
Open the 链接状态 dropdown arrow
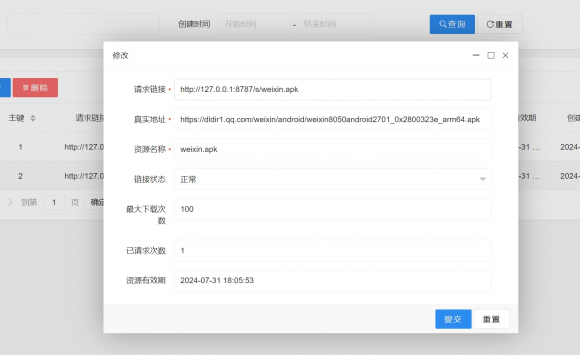click(x=483, y=179)
